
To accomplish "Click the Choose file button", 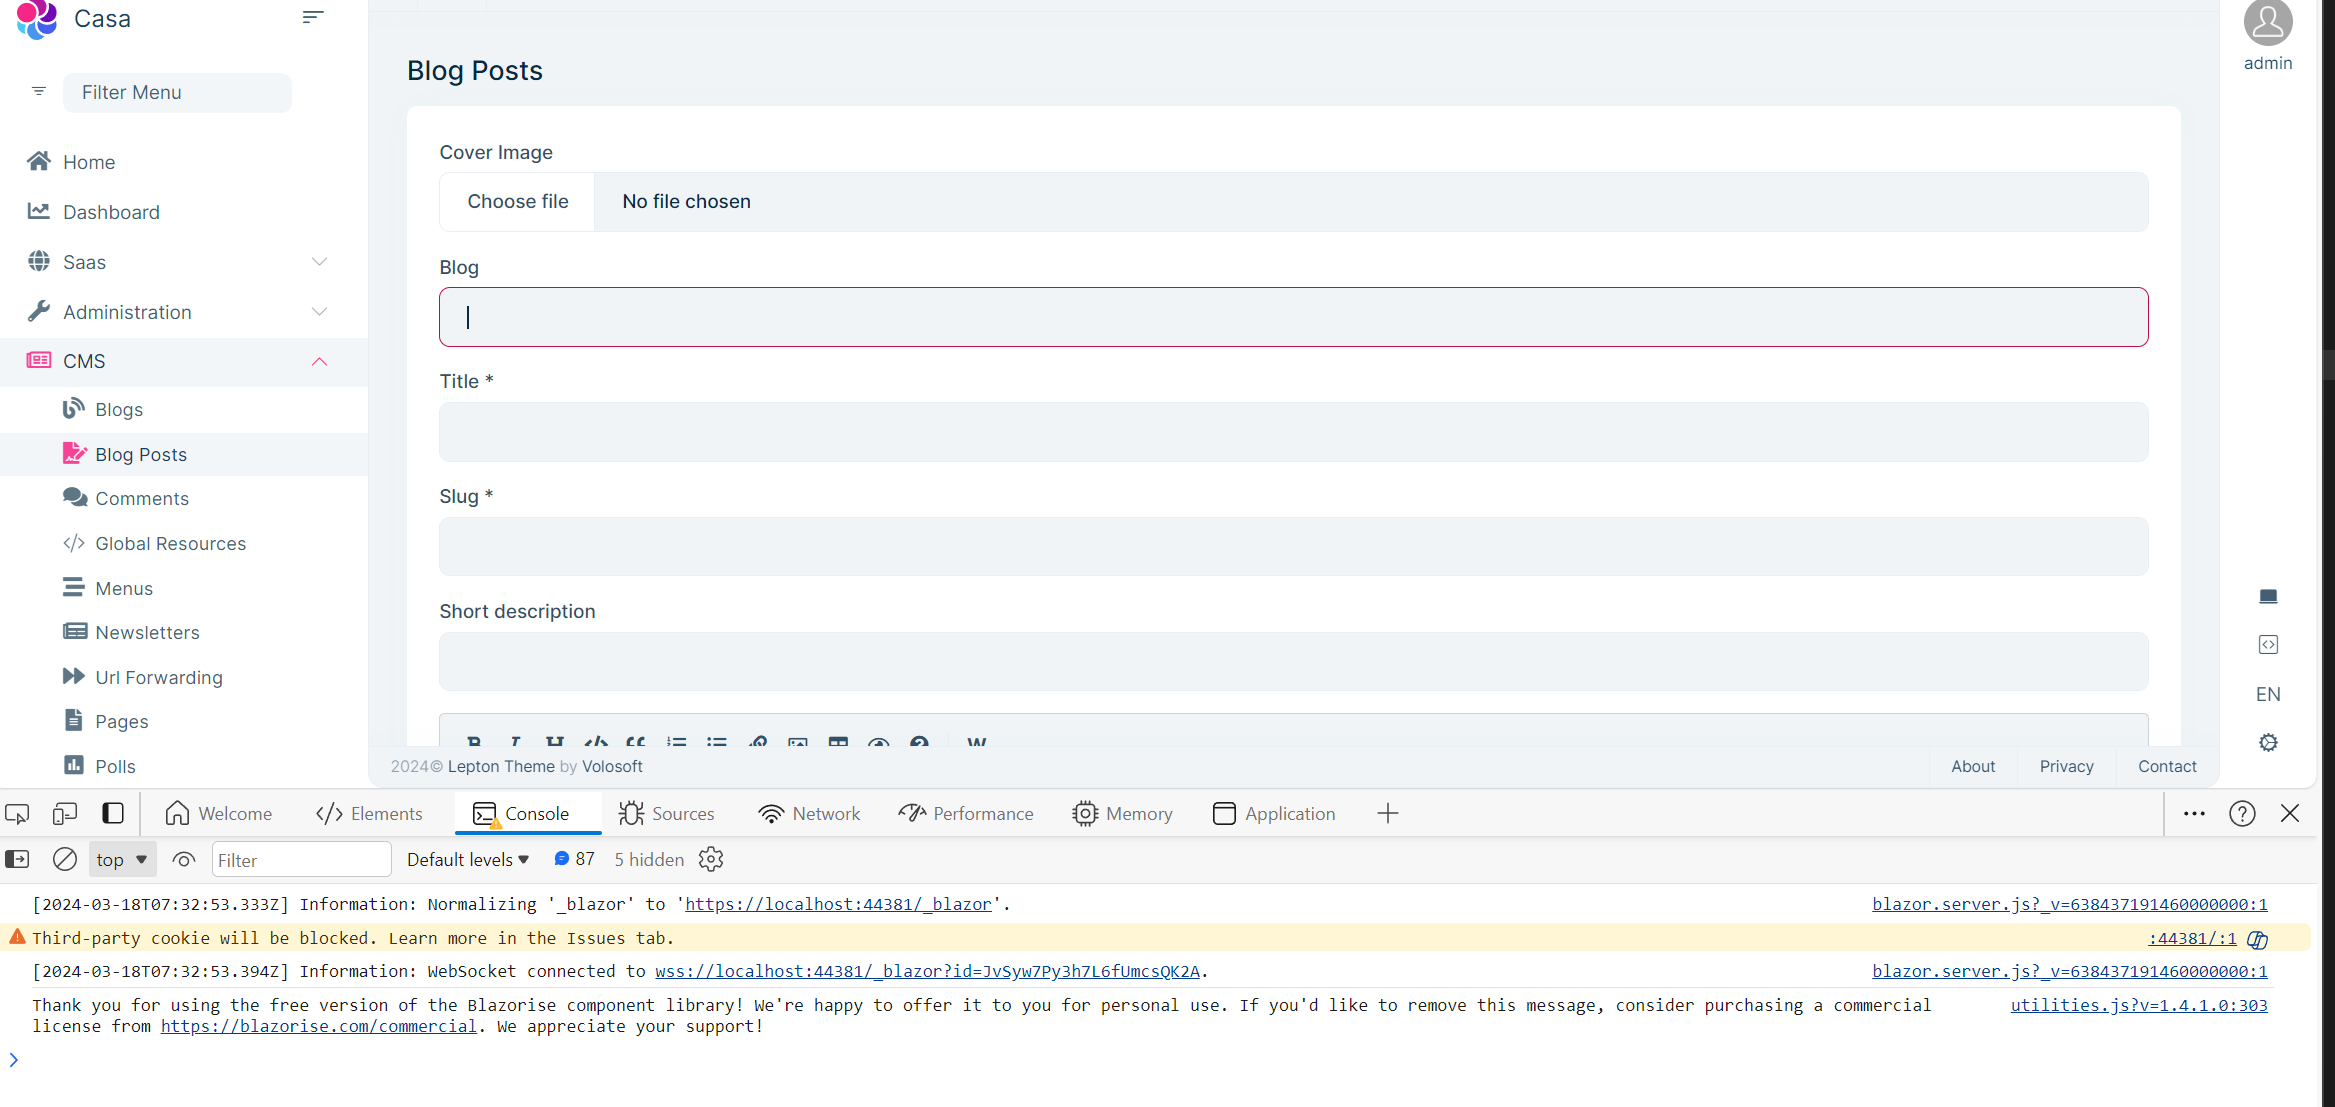I will pos(518,201).
